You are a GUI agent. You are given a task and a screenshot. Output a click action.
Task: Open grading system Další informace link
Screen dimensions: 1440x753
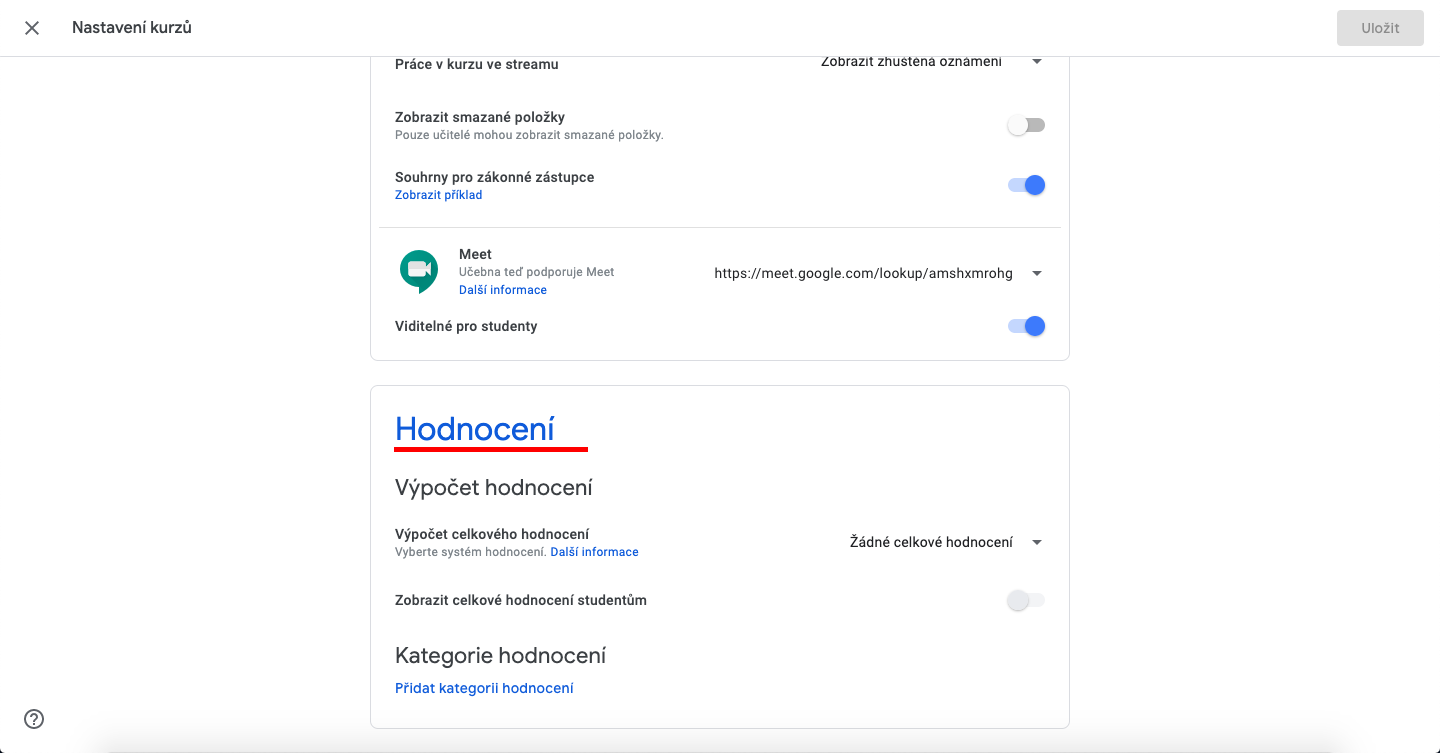pyautogui.click(x=594, y=552)
